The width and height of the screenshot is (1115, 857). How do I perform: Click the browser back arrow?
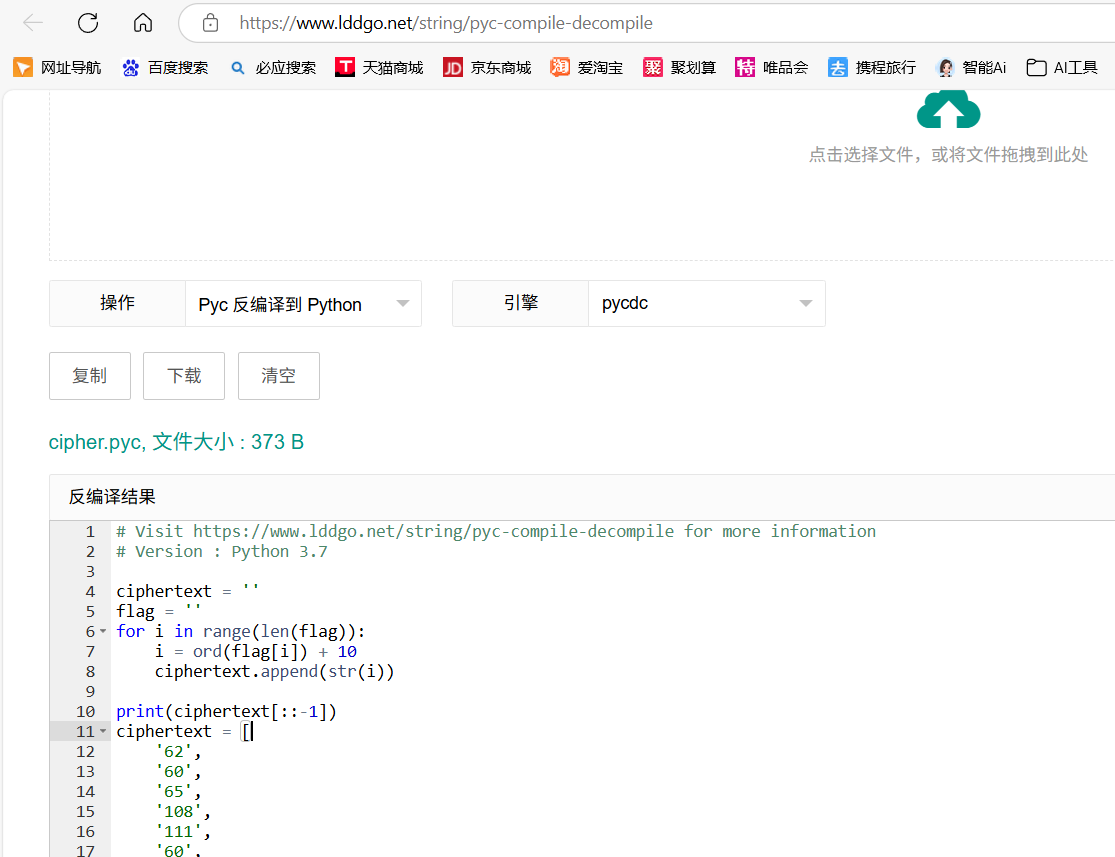tap(33, 23)
